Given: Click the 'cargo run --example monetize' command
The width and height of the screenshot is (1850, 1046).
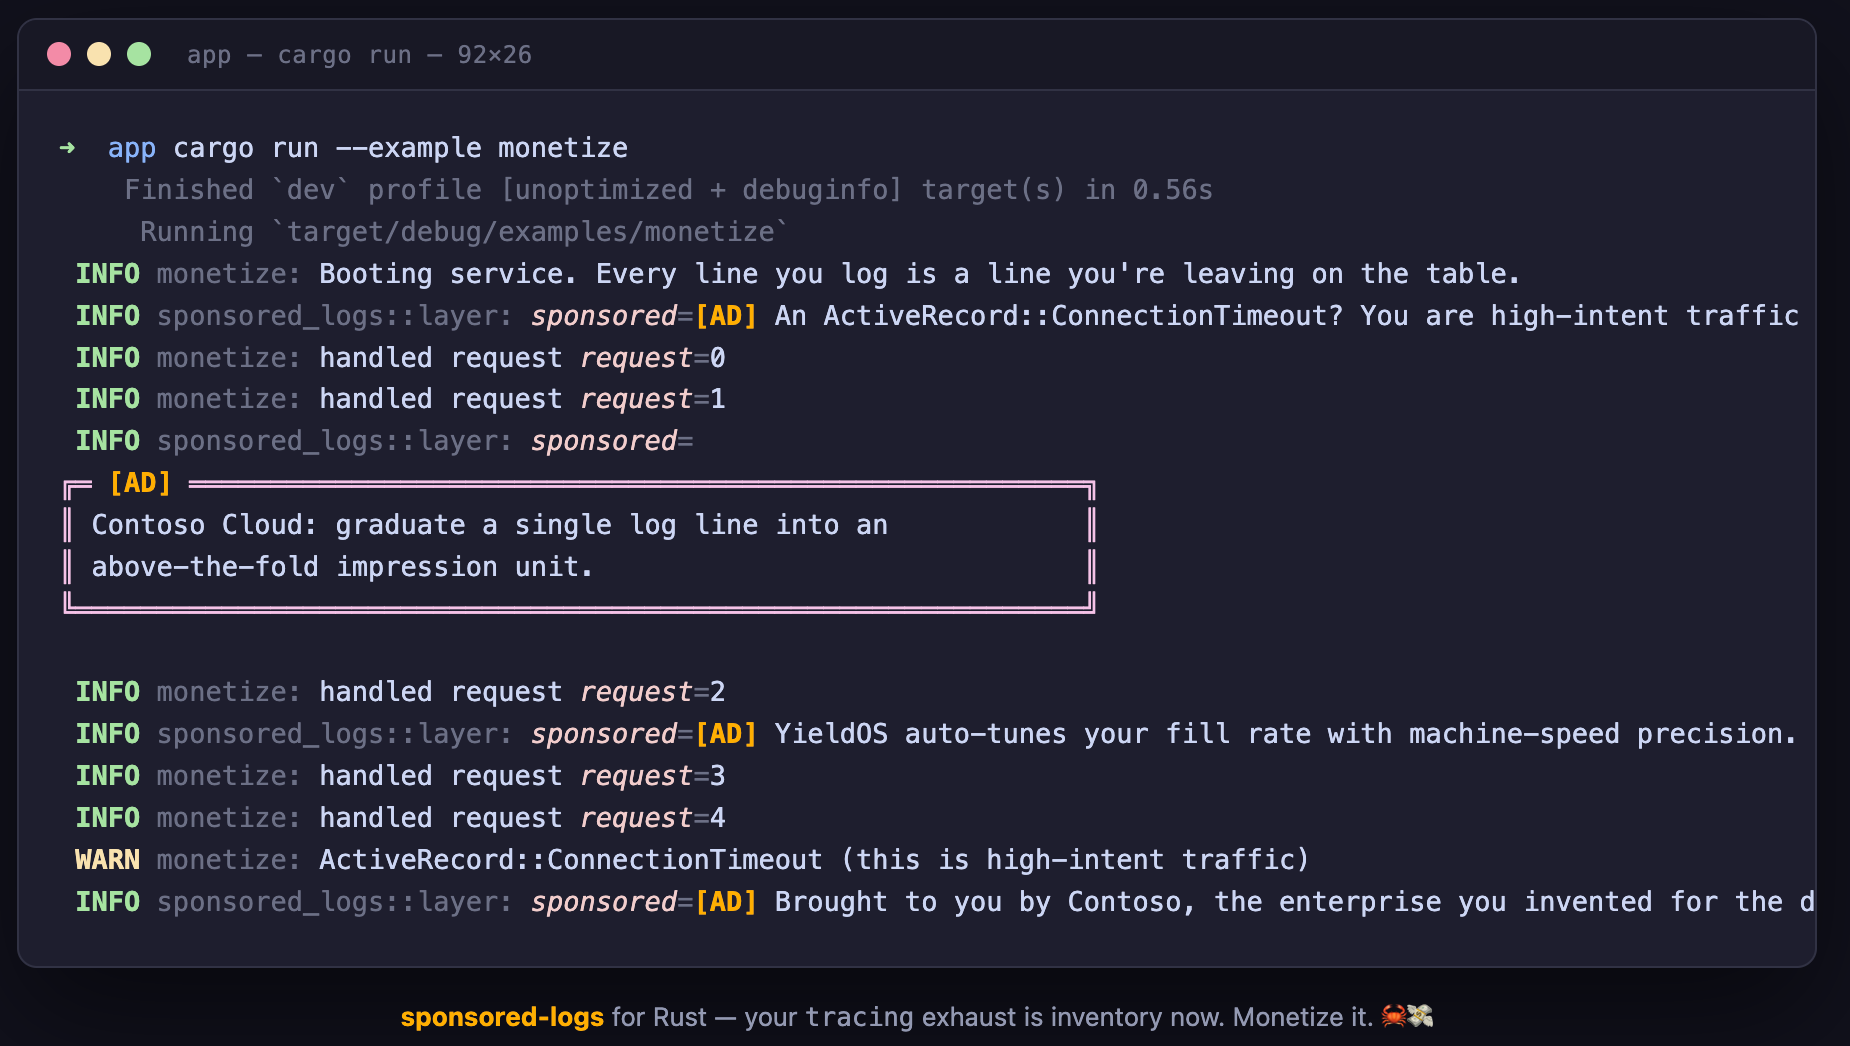Looking at the screenshot, I should [x=401, y=148].
